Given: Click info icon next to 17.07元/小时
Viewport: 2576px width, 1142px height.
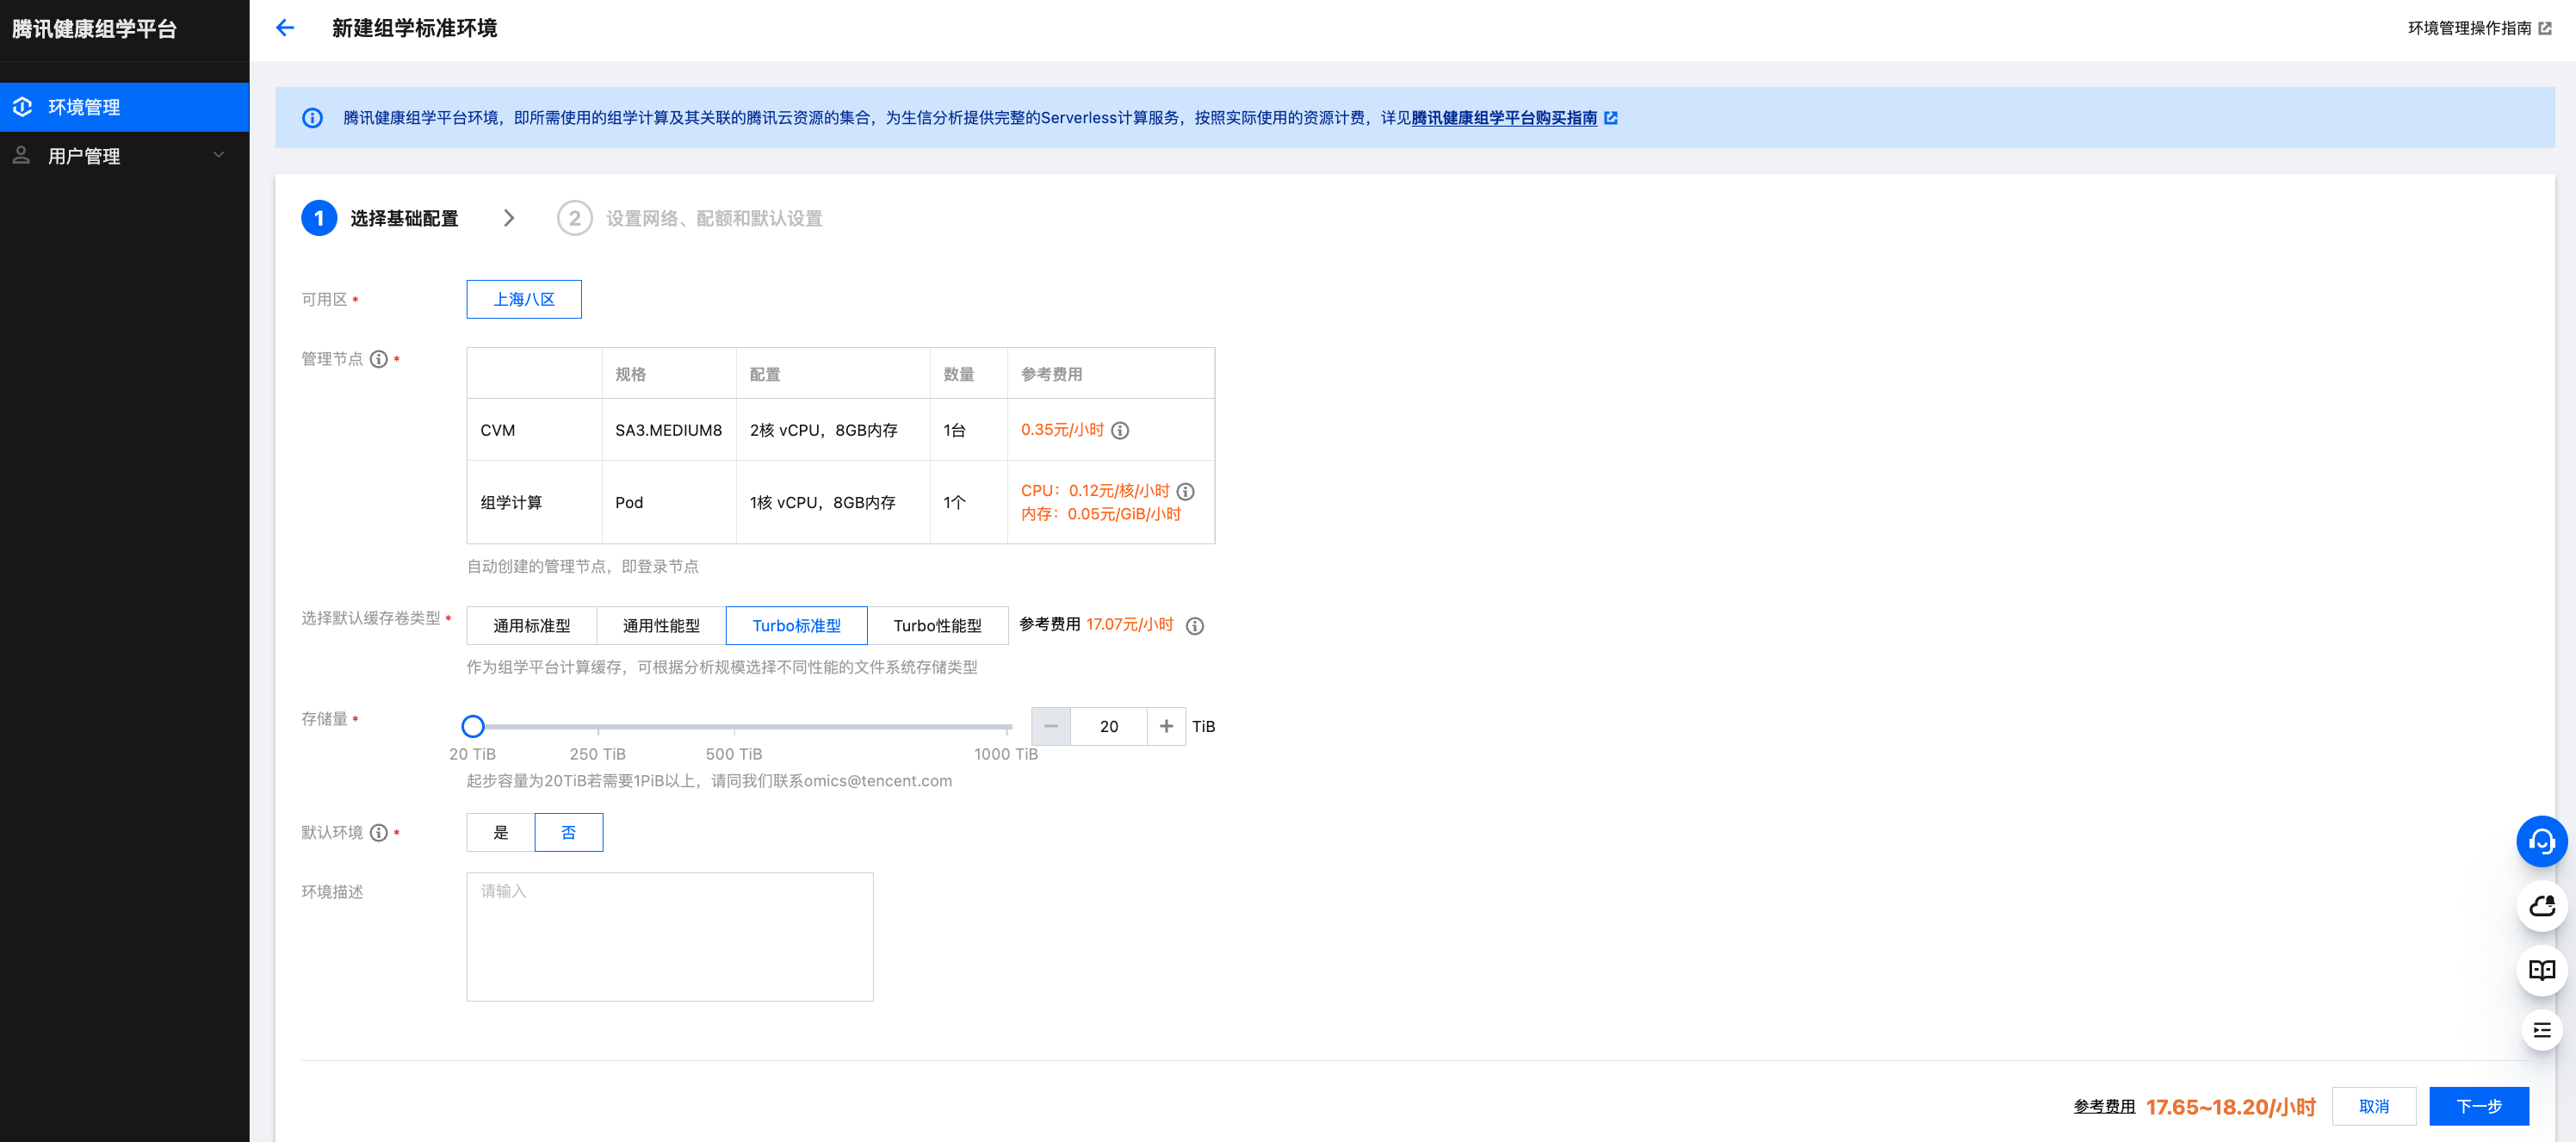Looking at the screenshot, I should 1194,626.
